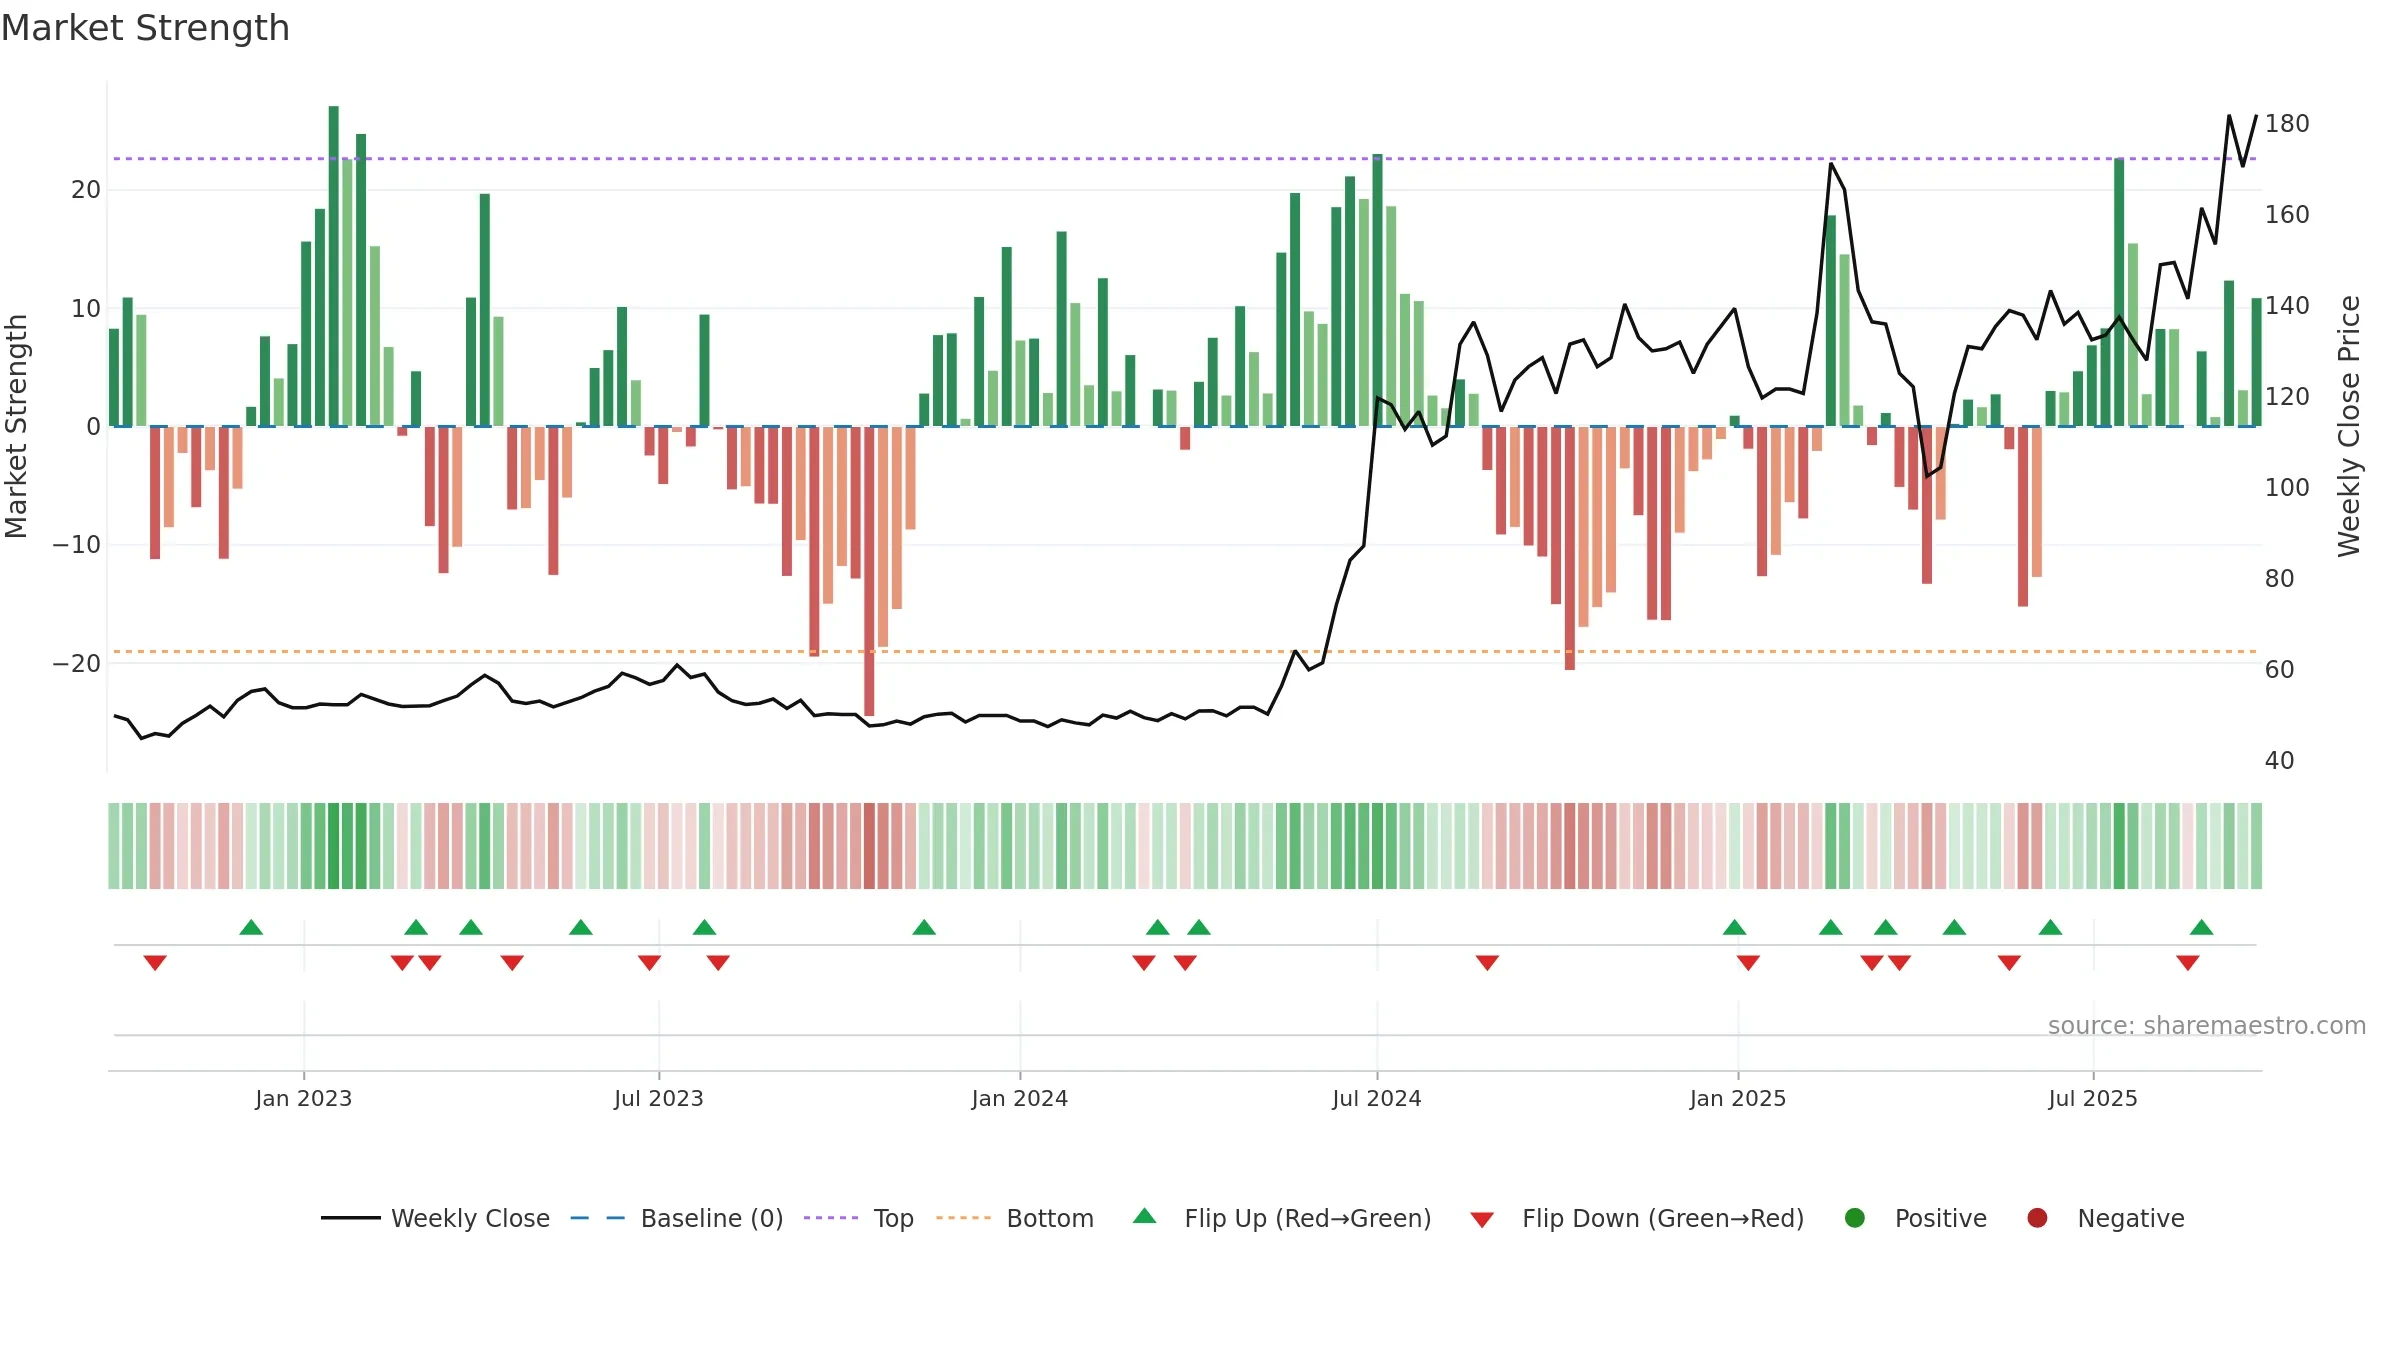2400x1350 pixels.
Task: Click the dark red Negative dot in legend
Action: point(2037,1218)
